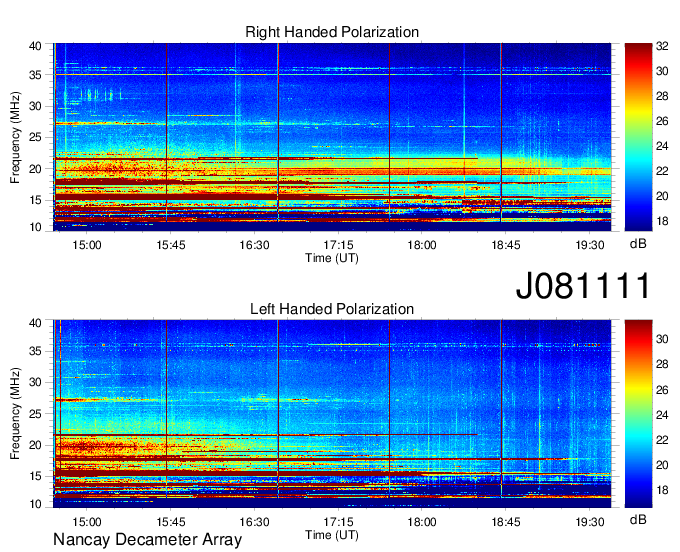The image size is (680, 552).
Task: Click the top colorbar gradient
Action: [x=638, y=137]
